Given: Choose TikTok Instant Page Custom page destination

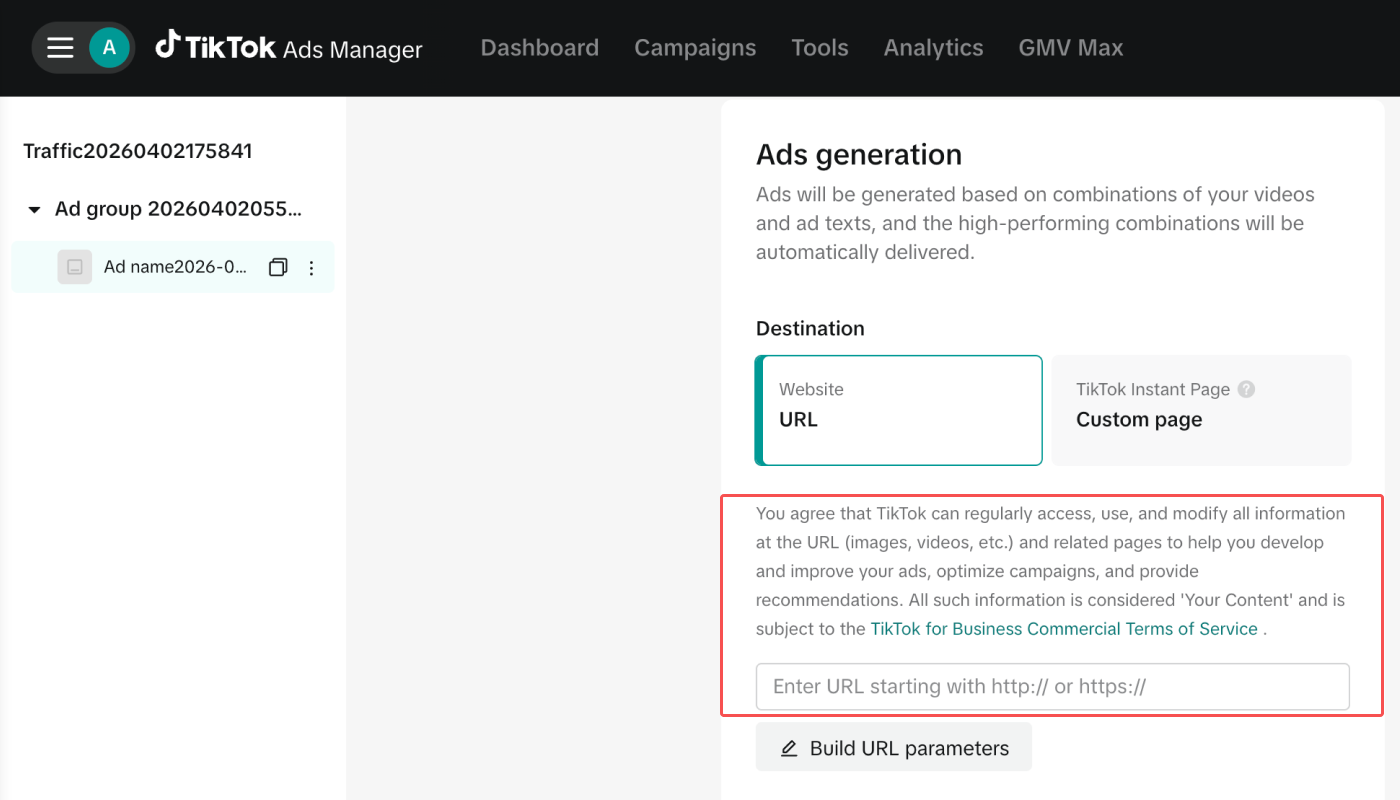Looking at the screenshot, I should coord(1200,410).
